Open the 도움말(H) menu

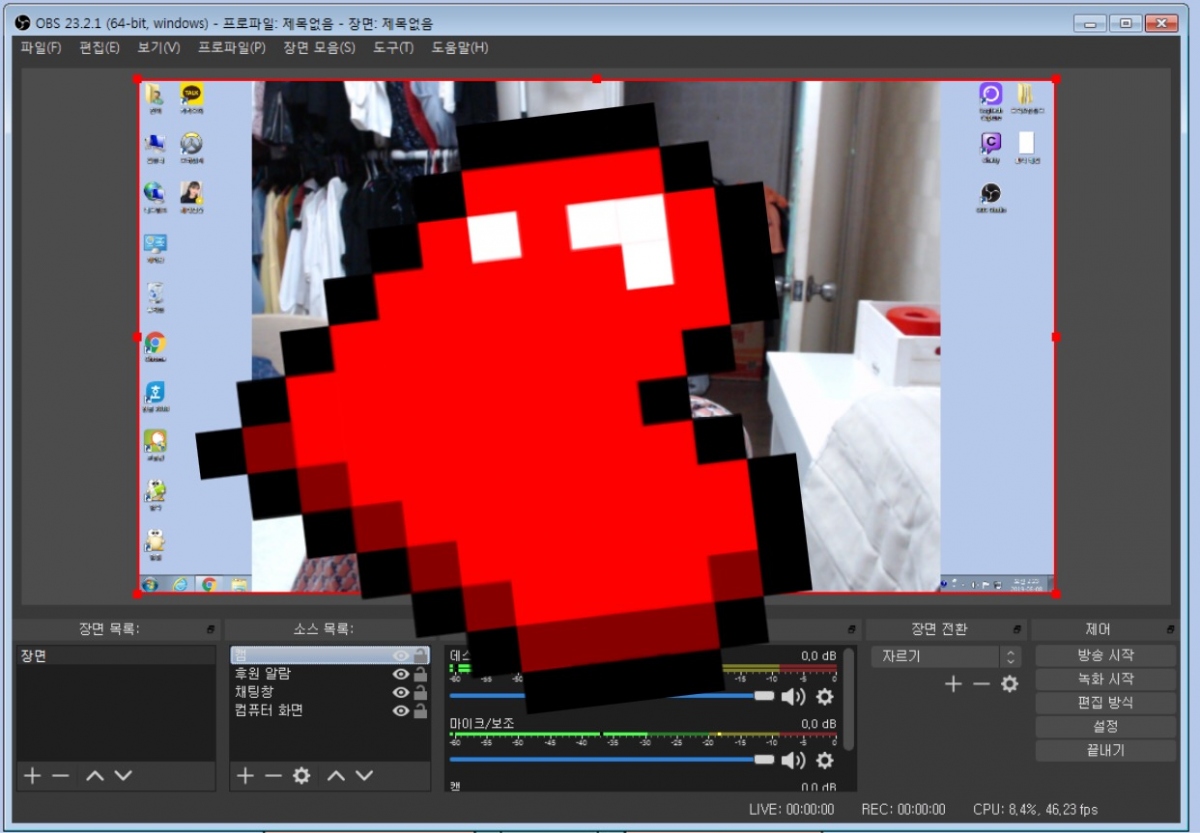click(x=460, y=47)
